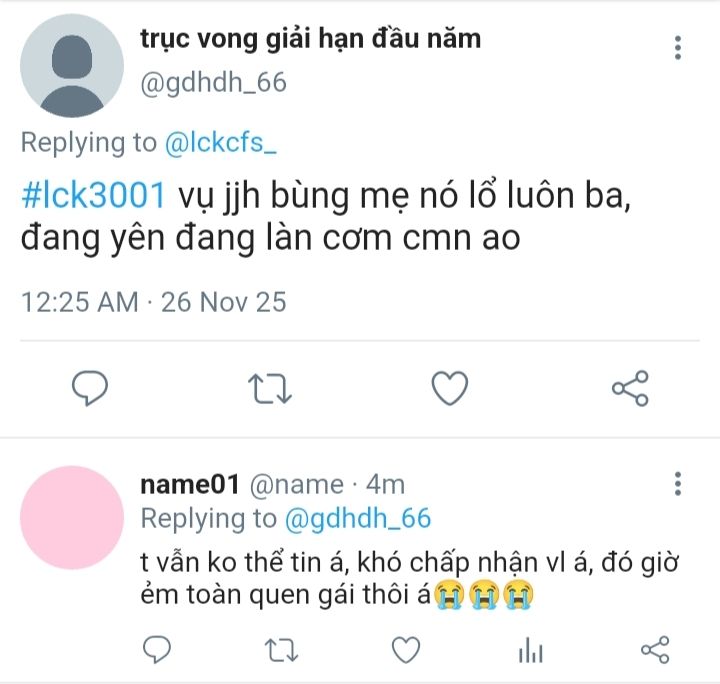
Task: View analytics for name01's reply
Action: click(529, 651)
